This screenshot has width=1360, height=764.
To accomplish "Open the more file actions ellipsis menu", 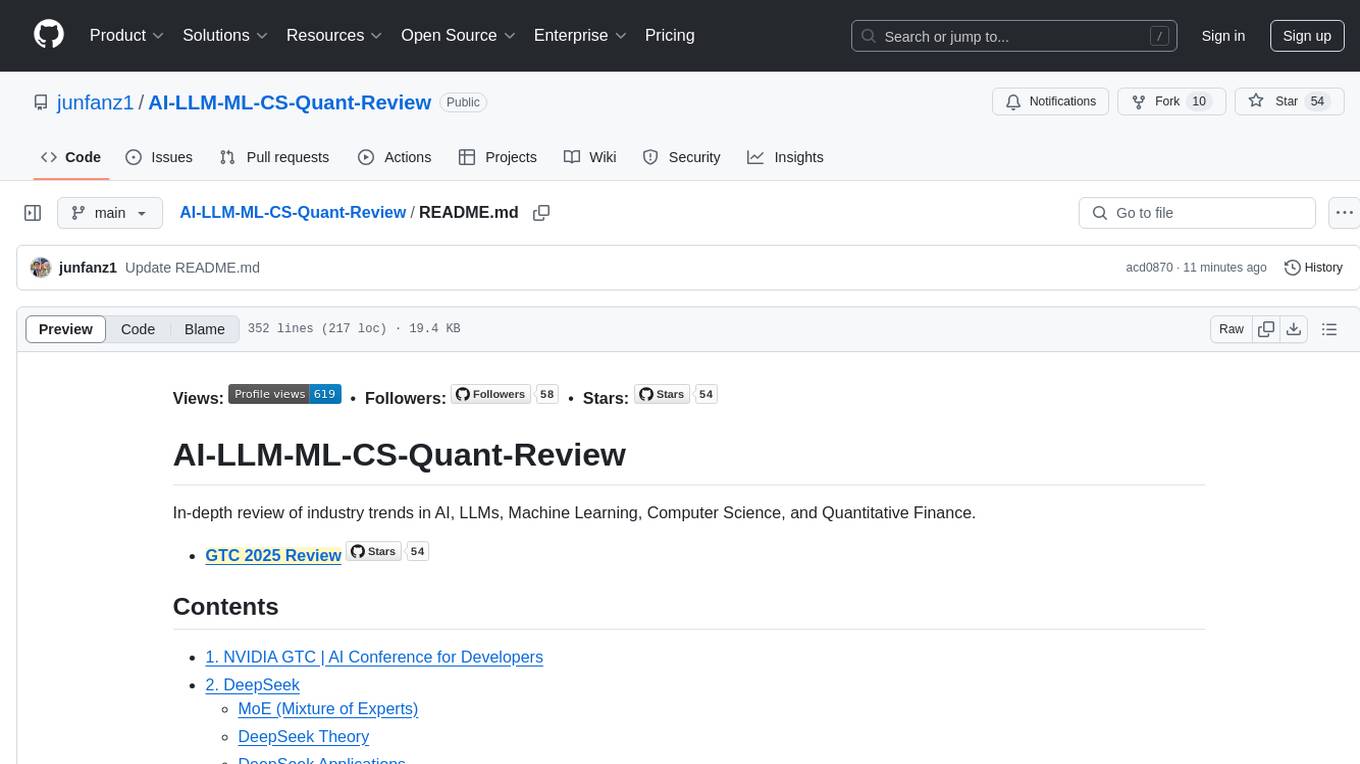I will (x=1344, y=213).
